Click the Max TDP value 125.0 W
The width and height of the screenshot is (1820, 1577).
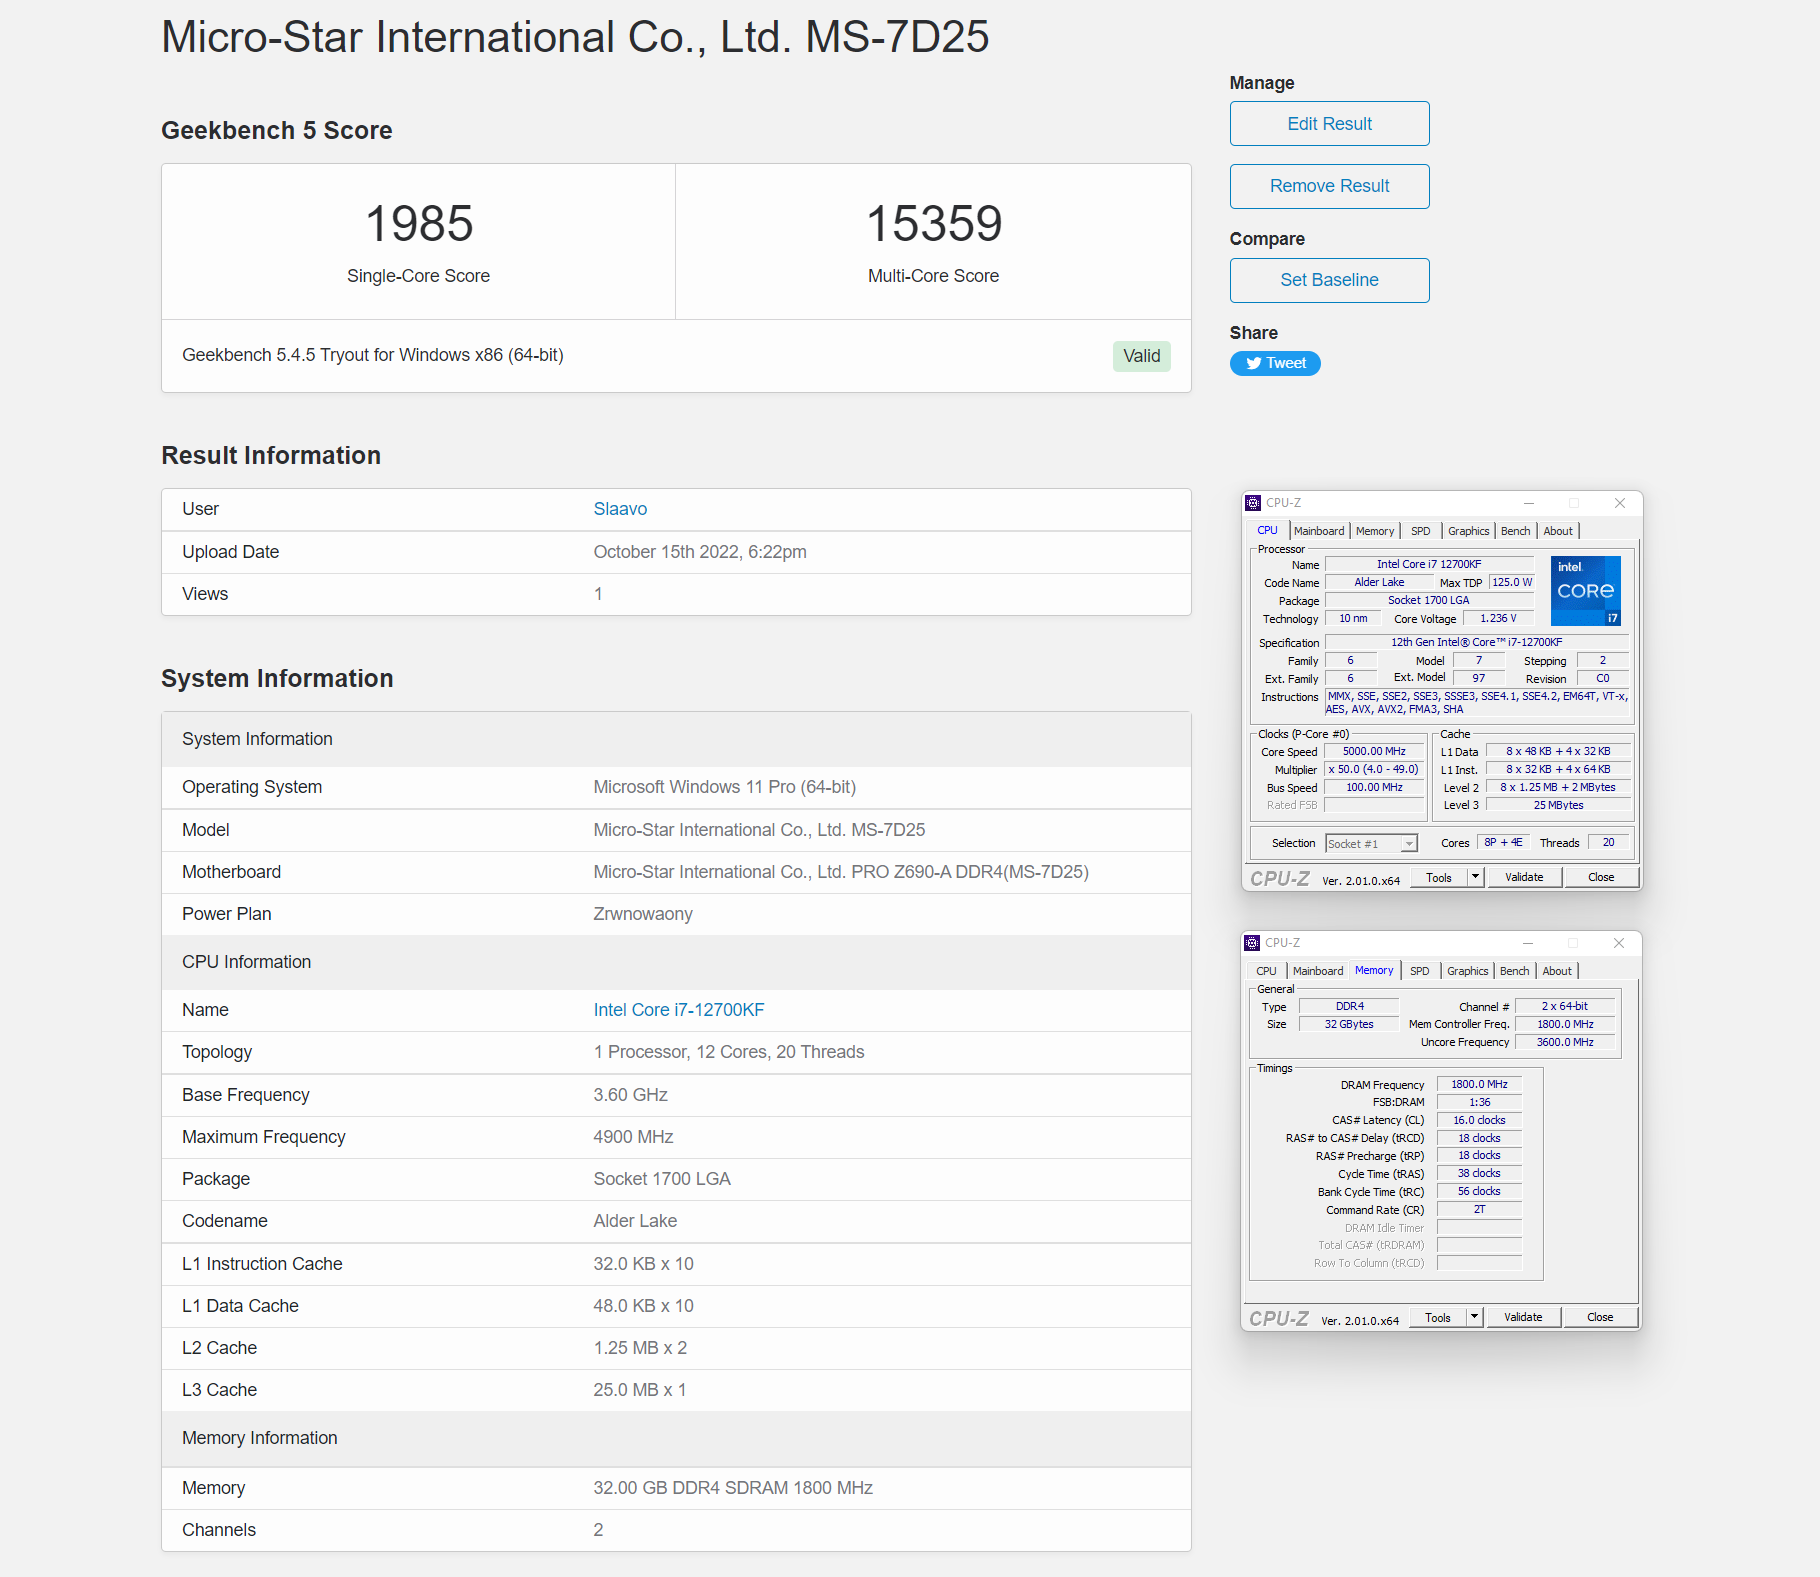pos(1512,583)
